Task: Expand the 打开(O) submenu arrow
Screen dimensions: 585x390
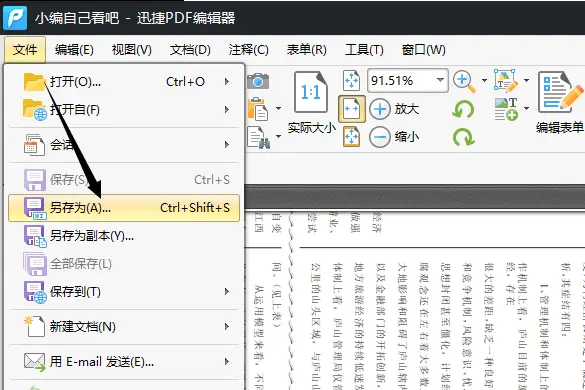Action: pos(227,81)
